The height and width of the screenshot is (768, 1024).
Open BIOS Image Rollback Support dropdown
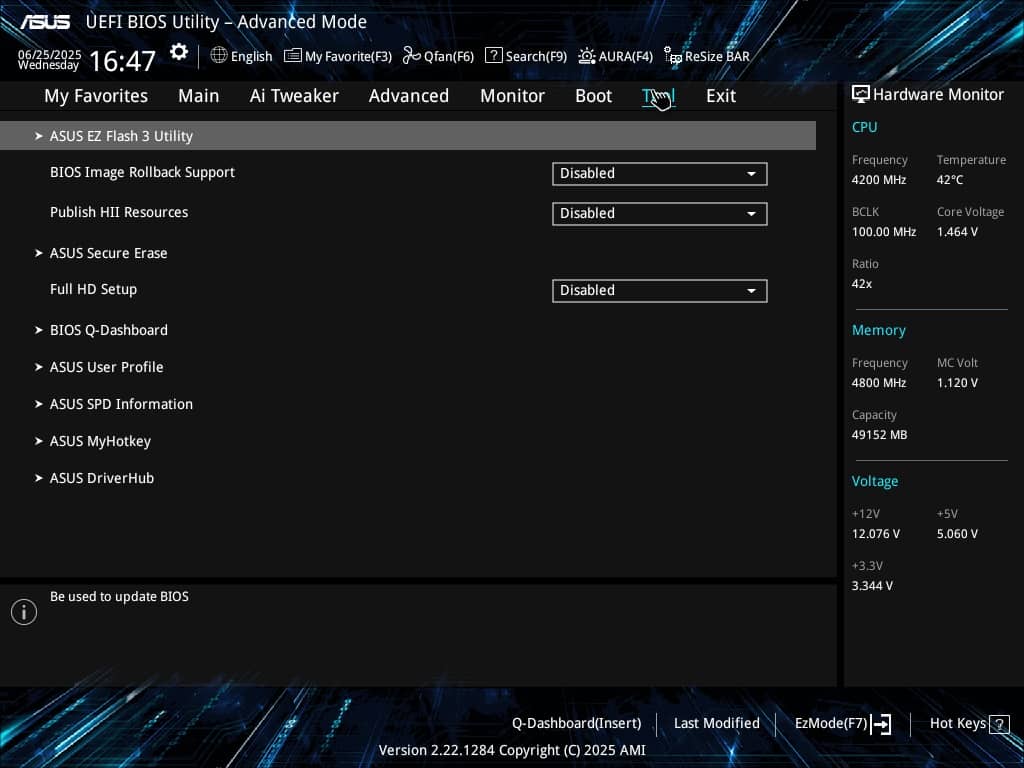660,174
